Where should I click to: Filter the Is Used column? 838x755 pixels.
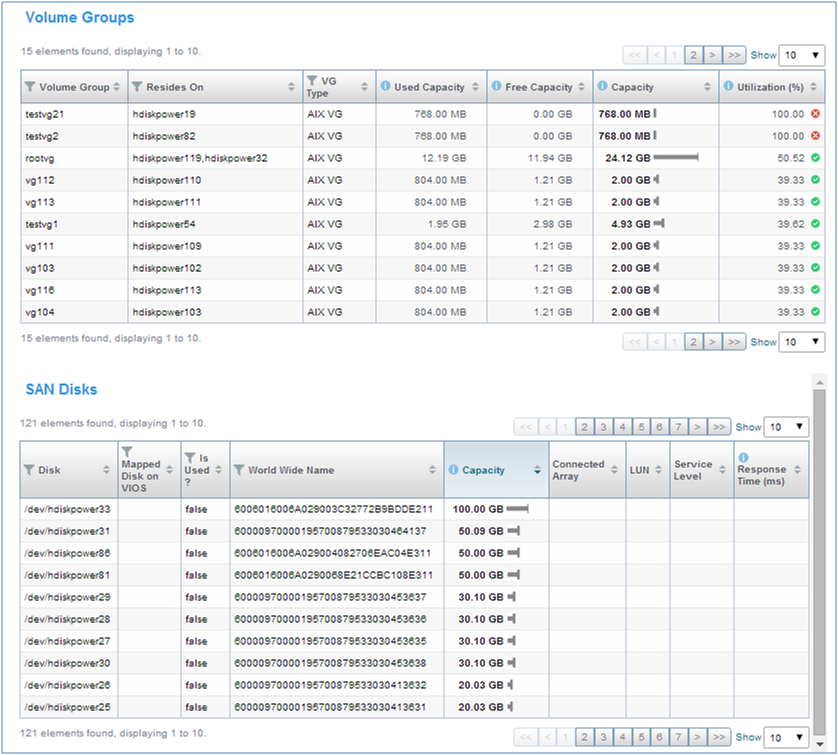click(190, 458)
